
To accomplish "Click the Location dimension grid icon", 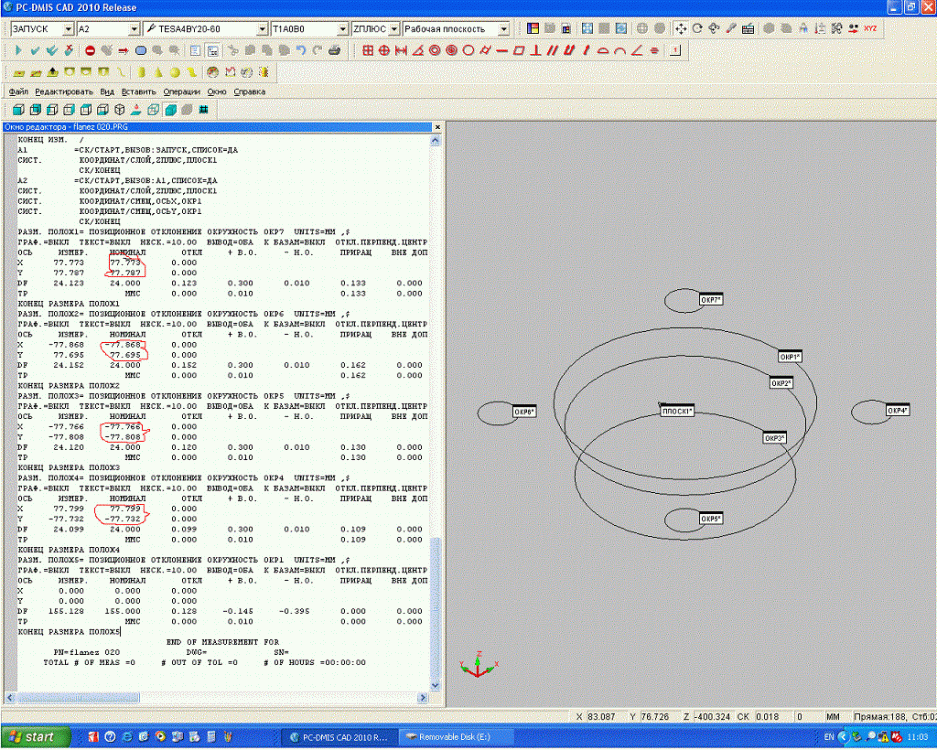I will [x=368, y=51].
